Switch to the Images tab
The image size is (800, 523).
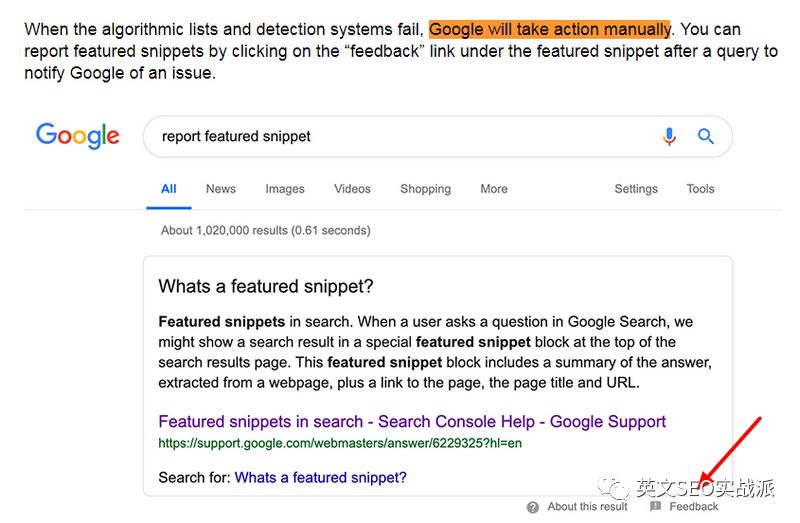(285, 189)
